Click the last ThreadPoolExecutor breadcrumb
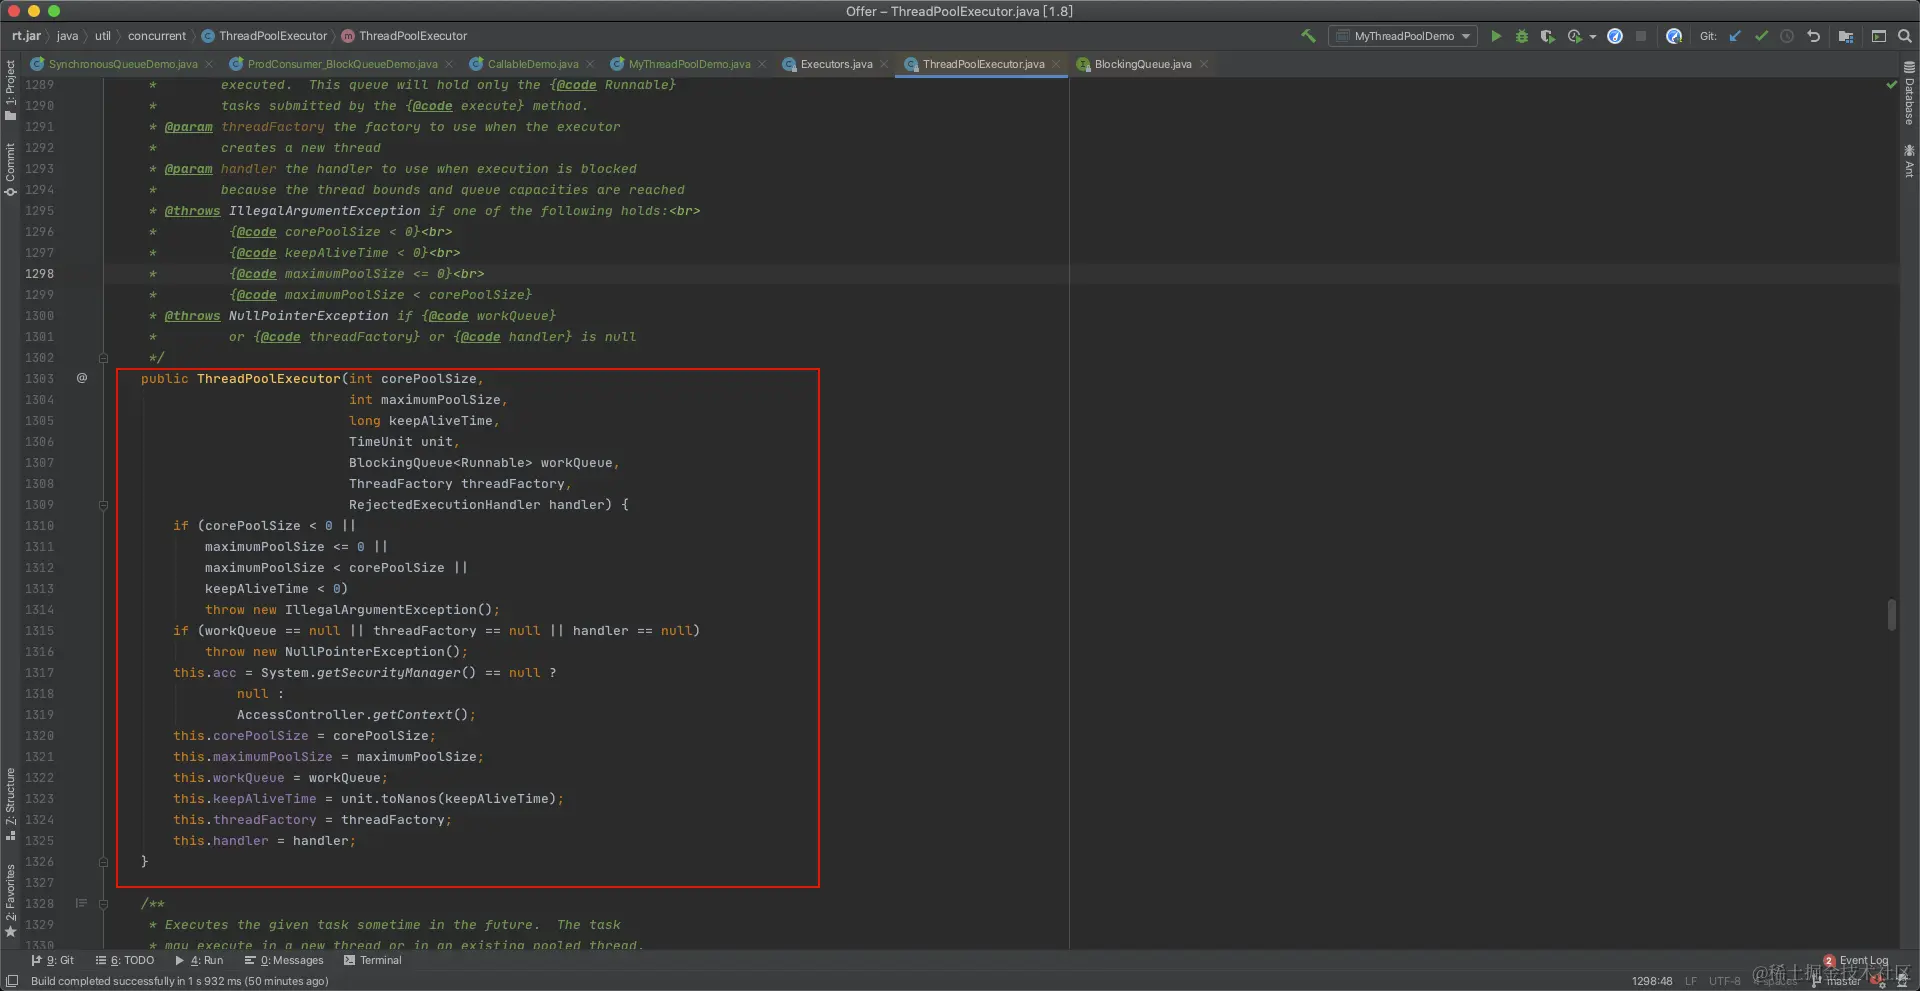This screenshot has height=991, width=1920. (405, 36)
